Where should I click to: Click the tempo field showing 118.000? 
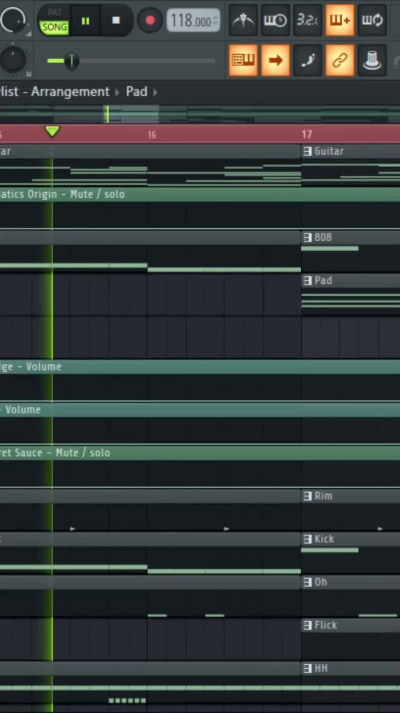pos(193,20)
